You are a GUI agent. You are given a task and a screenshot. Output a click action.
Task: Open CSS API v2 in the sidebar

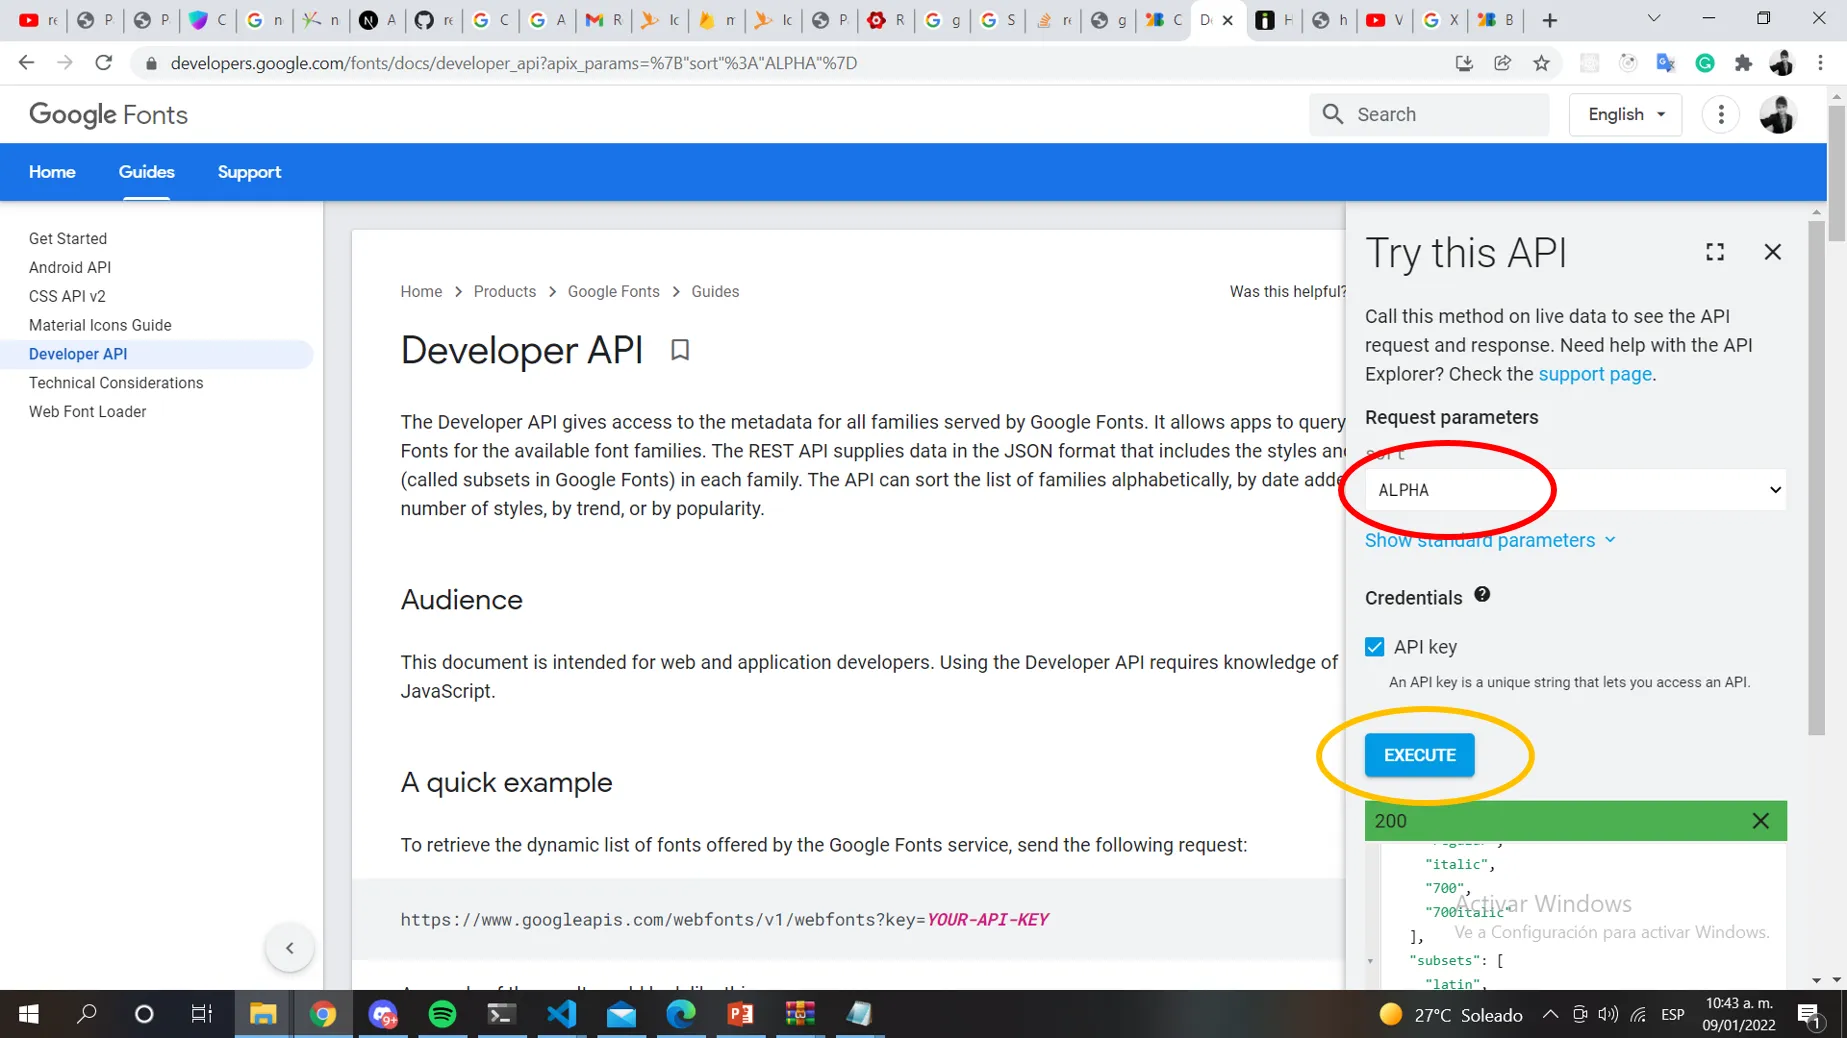67,297
